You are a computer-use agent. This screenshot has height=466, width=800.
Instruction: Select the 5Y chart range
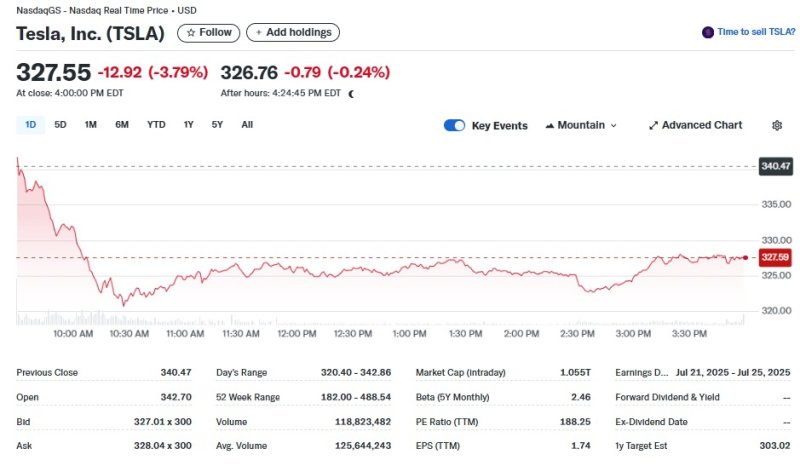[217, 125]
